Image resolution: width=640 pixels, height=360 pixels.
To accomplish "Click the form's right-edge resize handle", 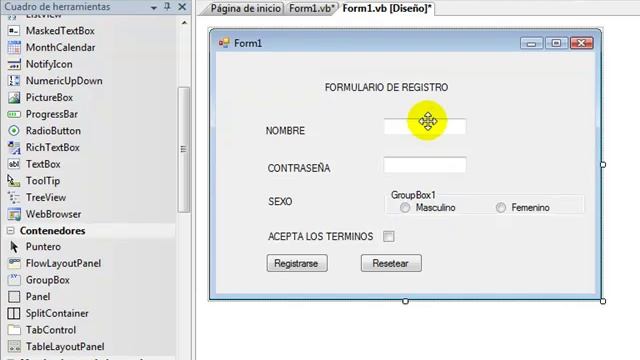I will click(x=603, y=164).
